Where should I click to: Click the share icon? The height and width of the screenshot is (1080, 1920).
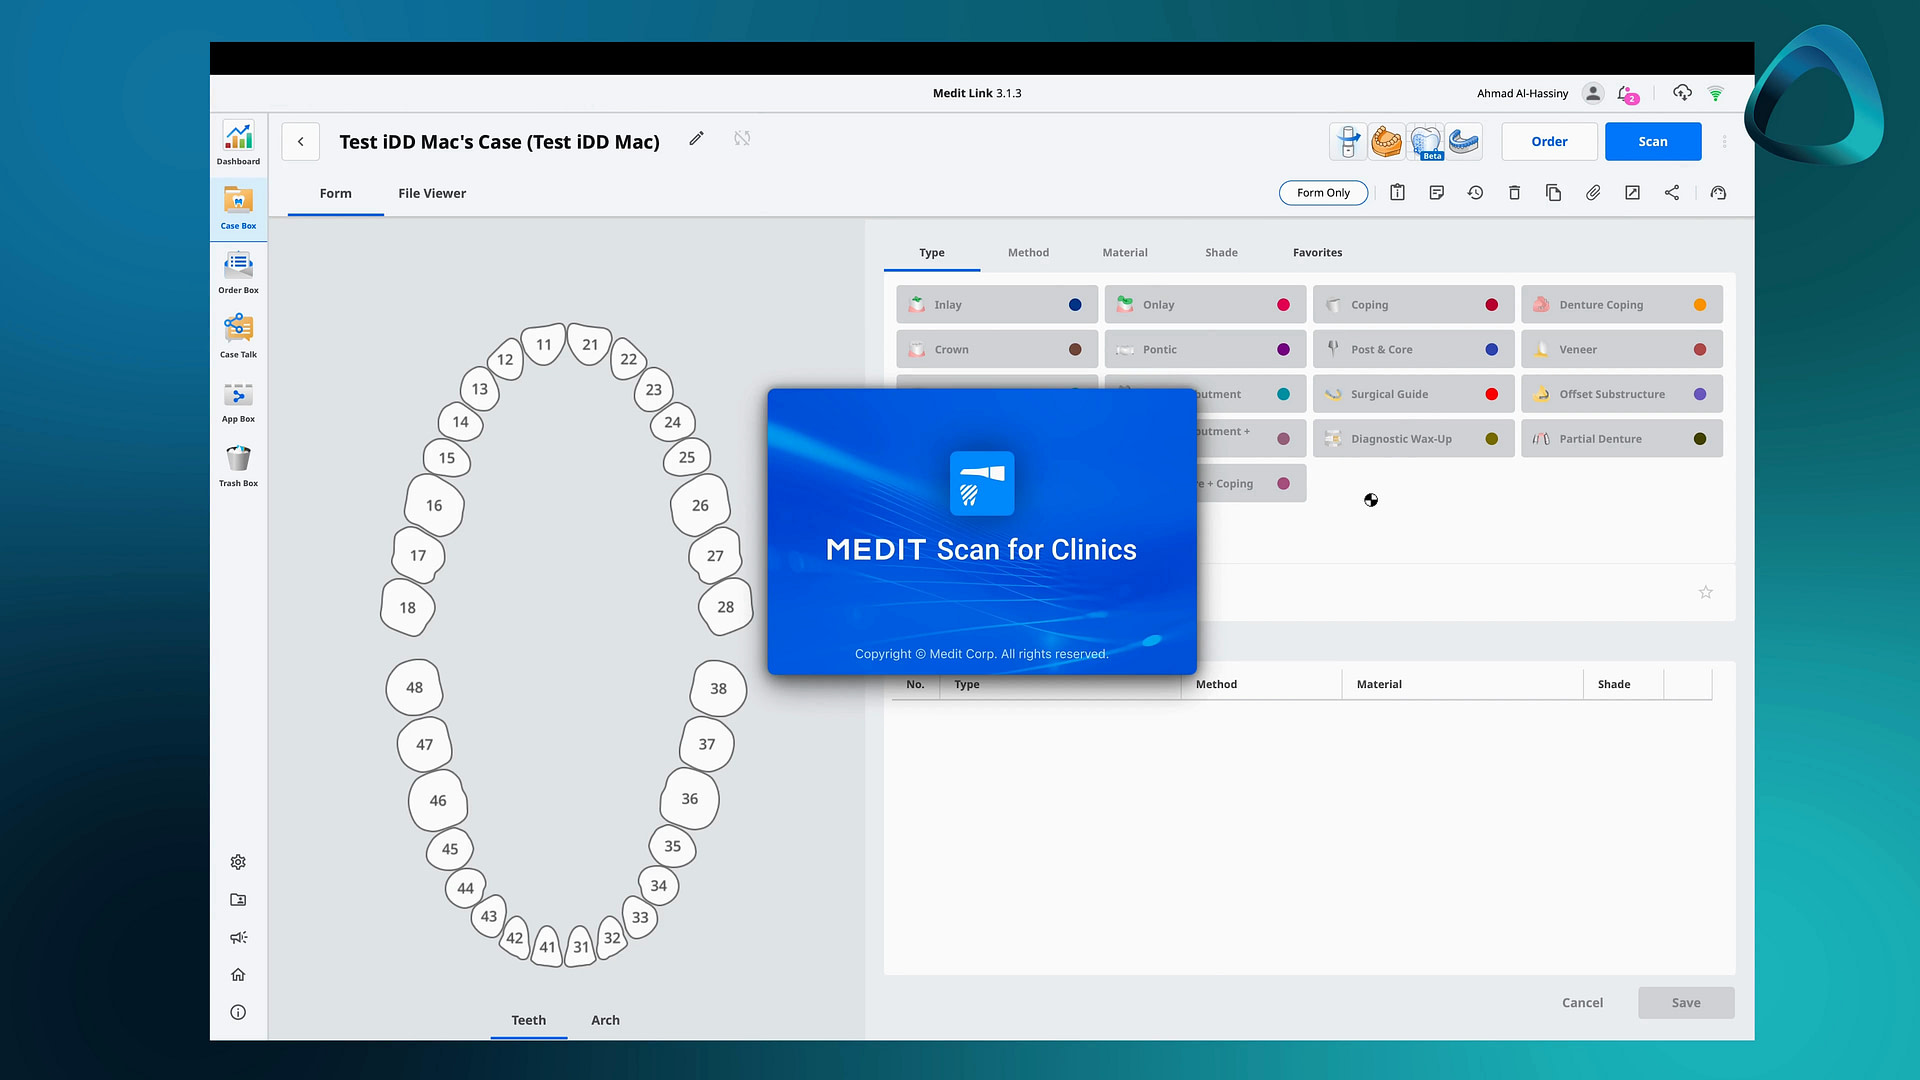tap(1672, 192)
